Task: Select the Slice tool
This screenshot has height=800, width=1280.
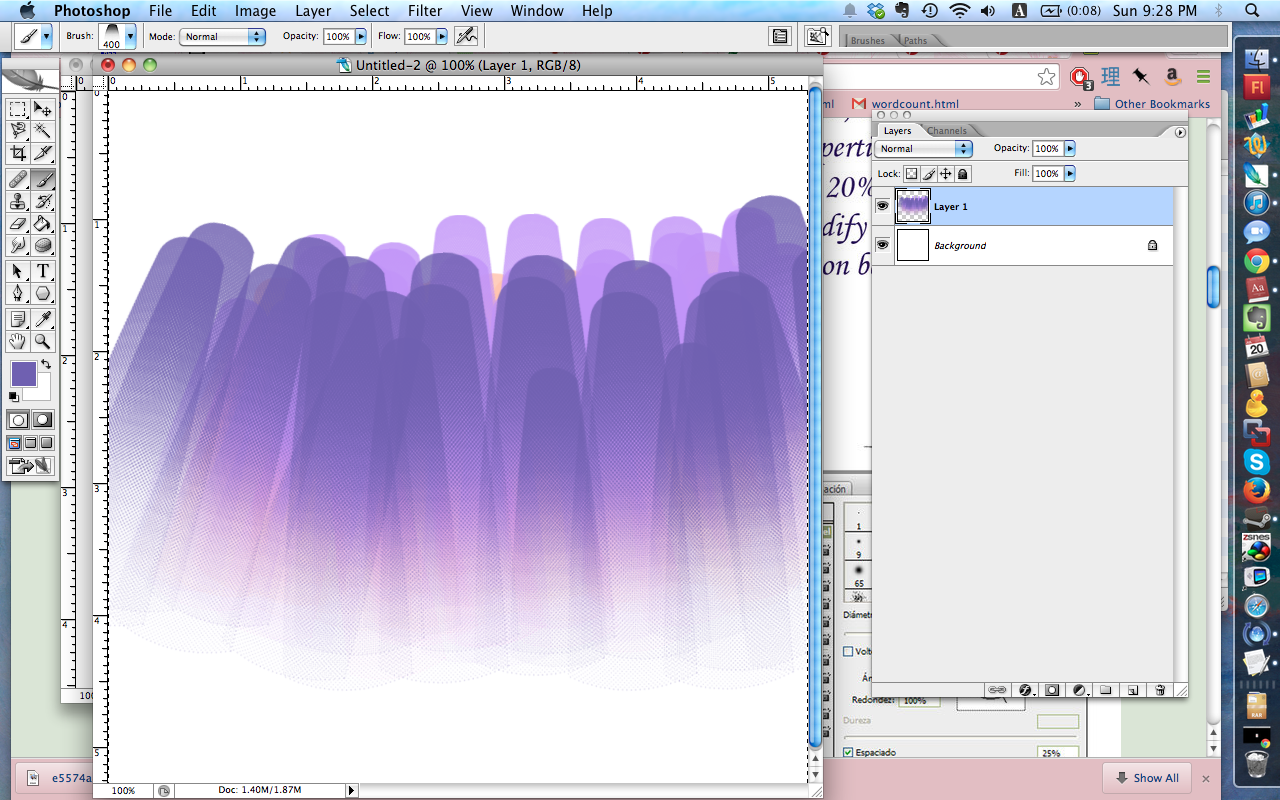Action: point(43,153)
